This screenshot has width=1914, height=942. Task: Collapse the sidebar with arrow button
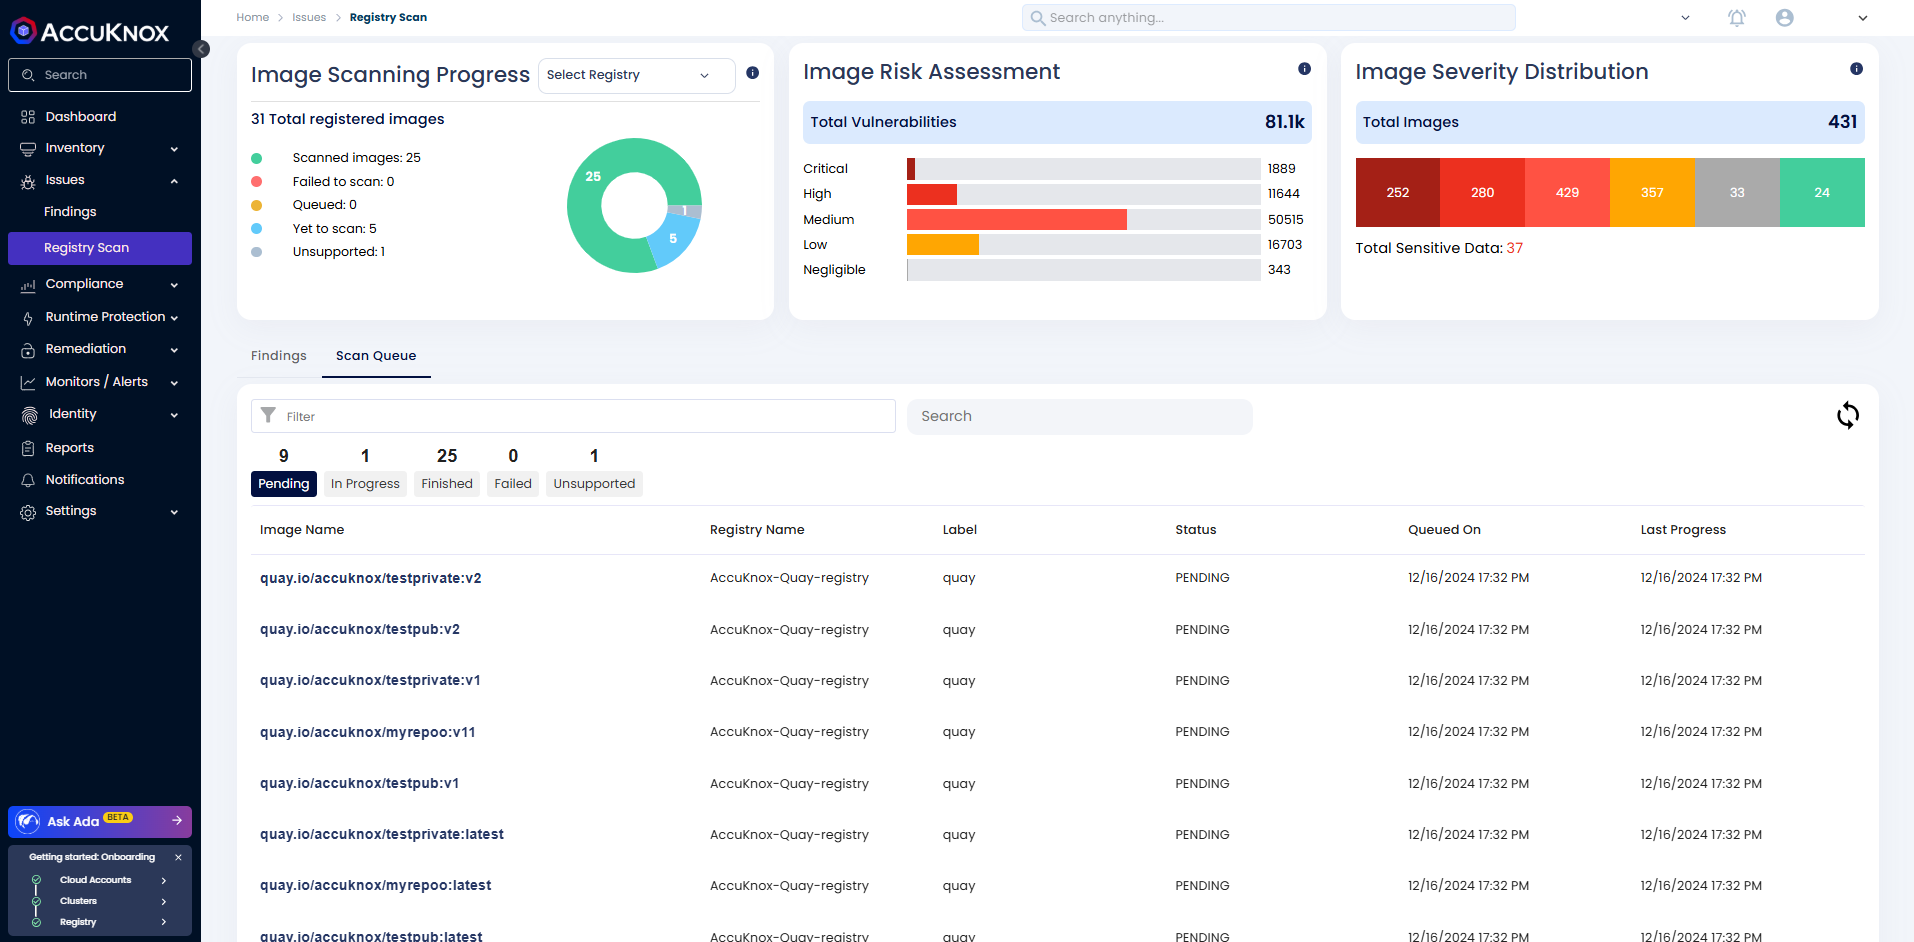click(x=201, y=49)
